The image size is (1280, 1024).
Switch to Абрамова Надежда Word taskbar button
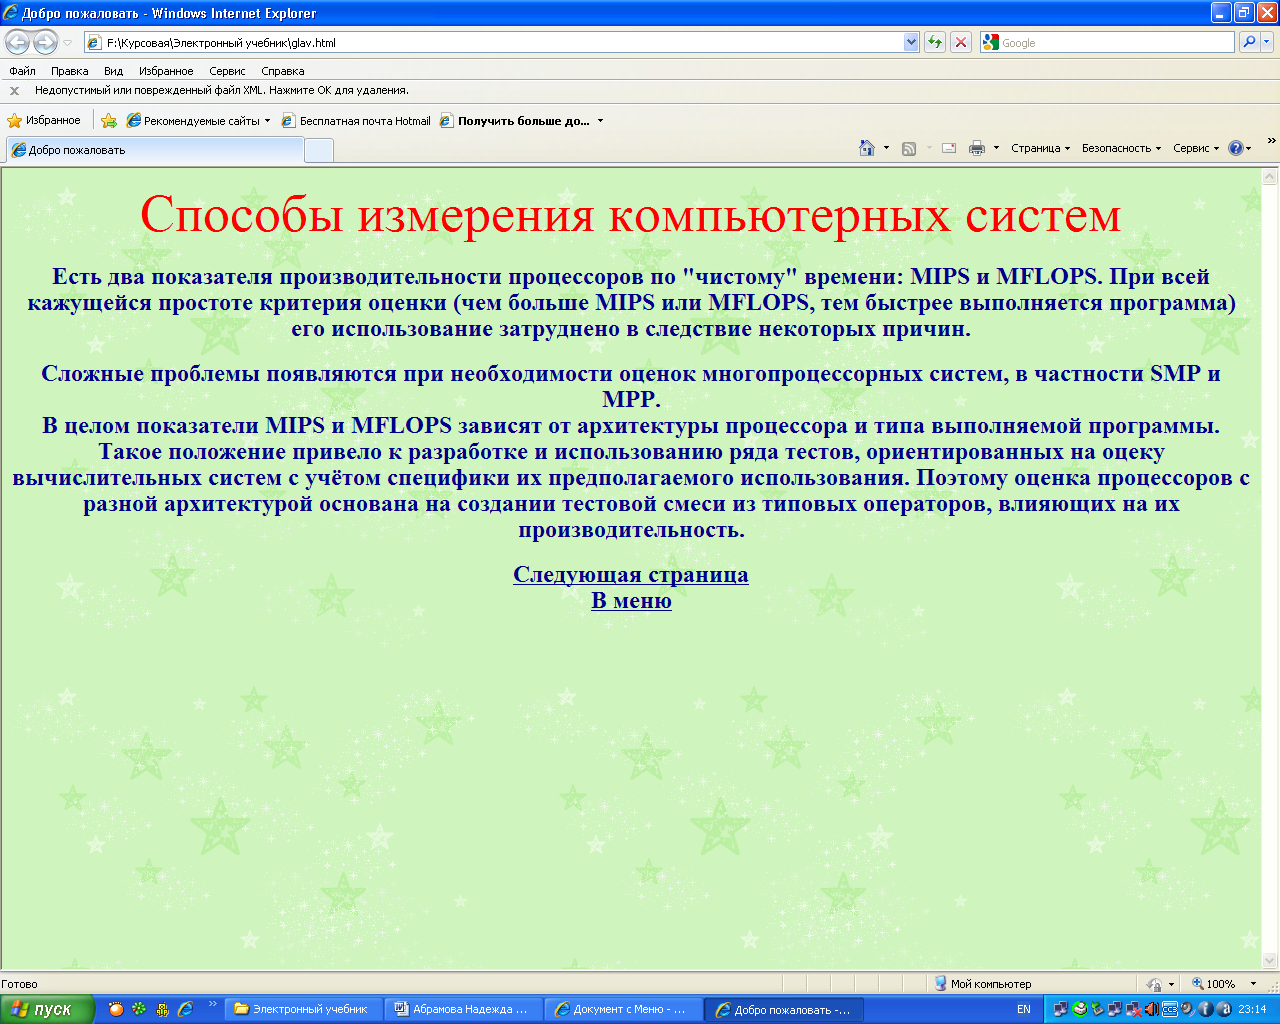tap(463, 1009)
